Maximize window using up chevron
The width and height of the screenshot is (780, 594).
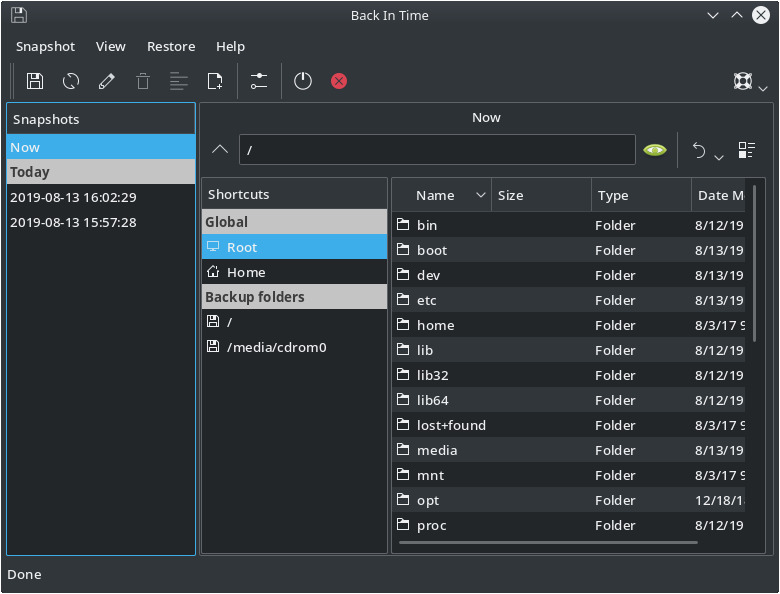click(x=737, y=15)
